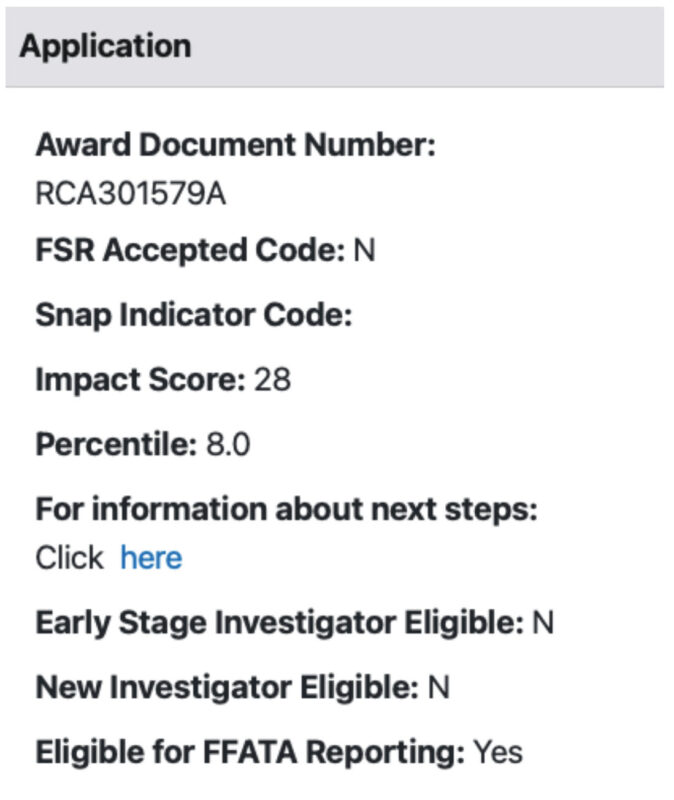Click the Snap Indicator Code label
This screenshot has height=800, width=674.
(194, 315)
